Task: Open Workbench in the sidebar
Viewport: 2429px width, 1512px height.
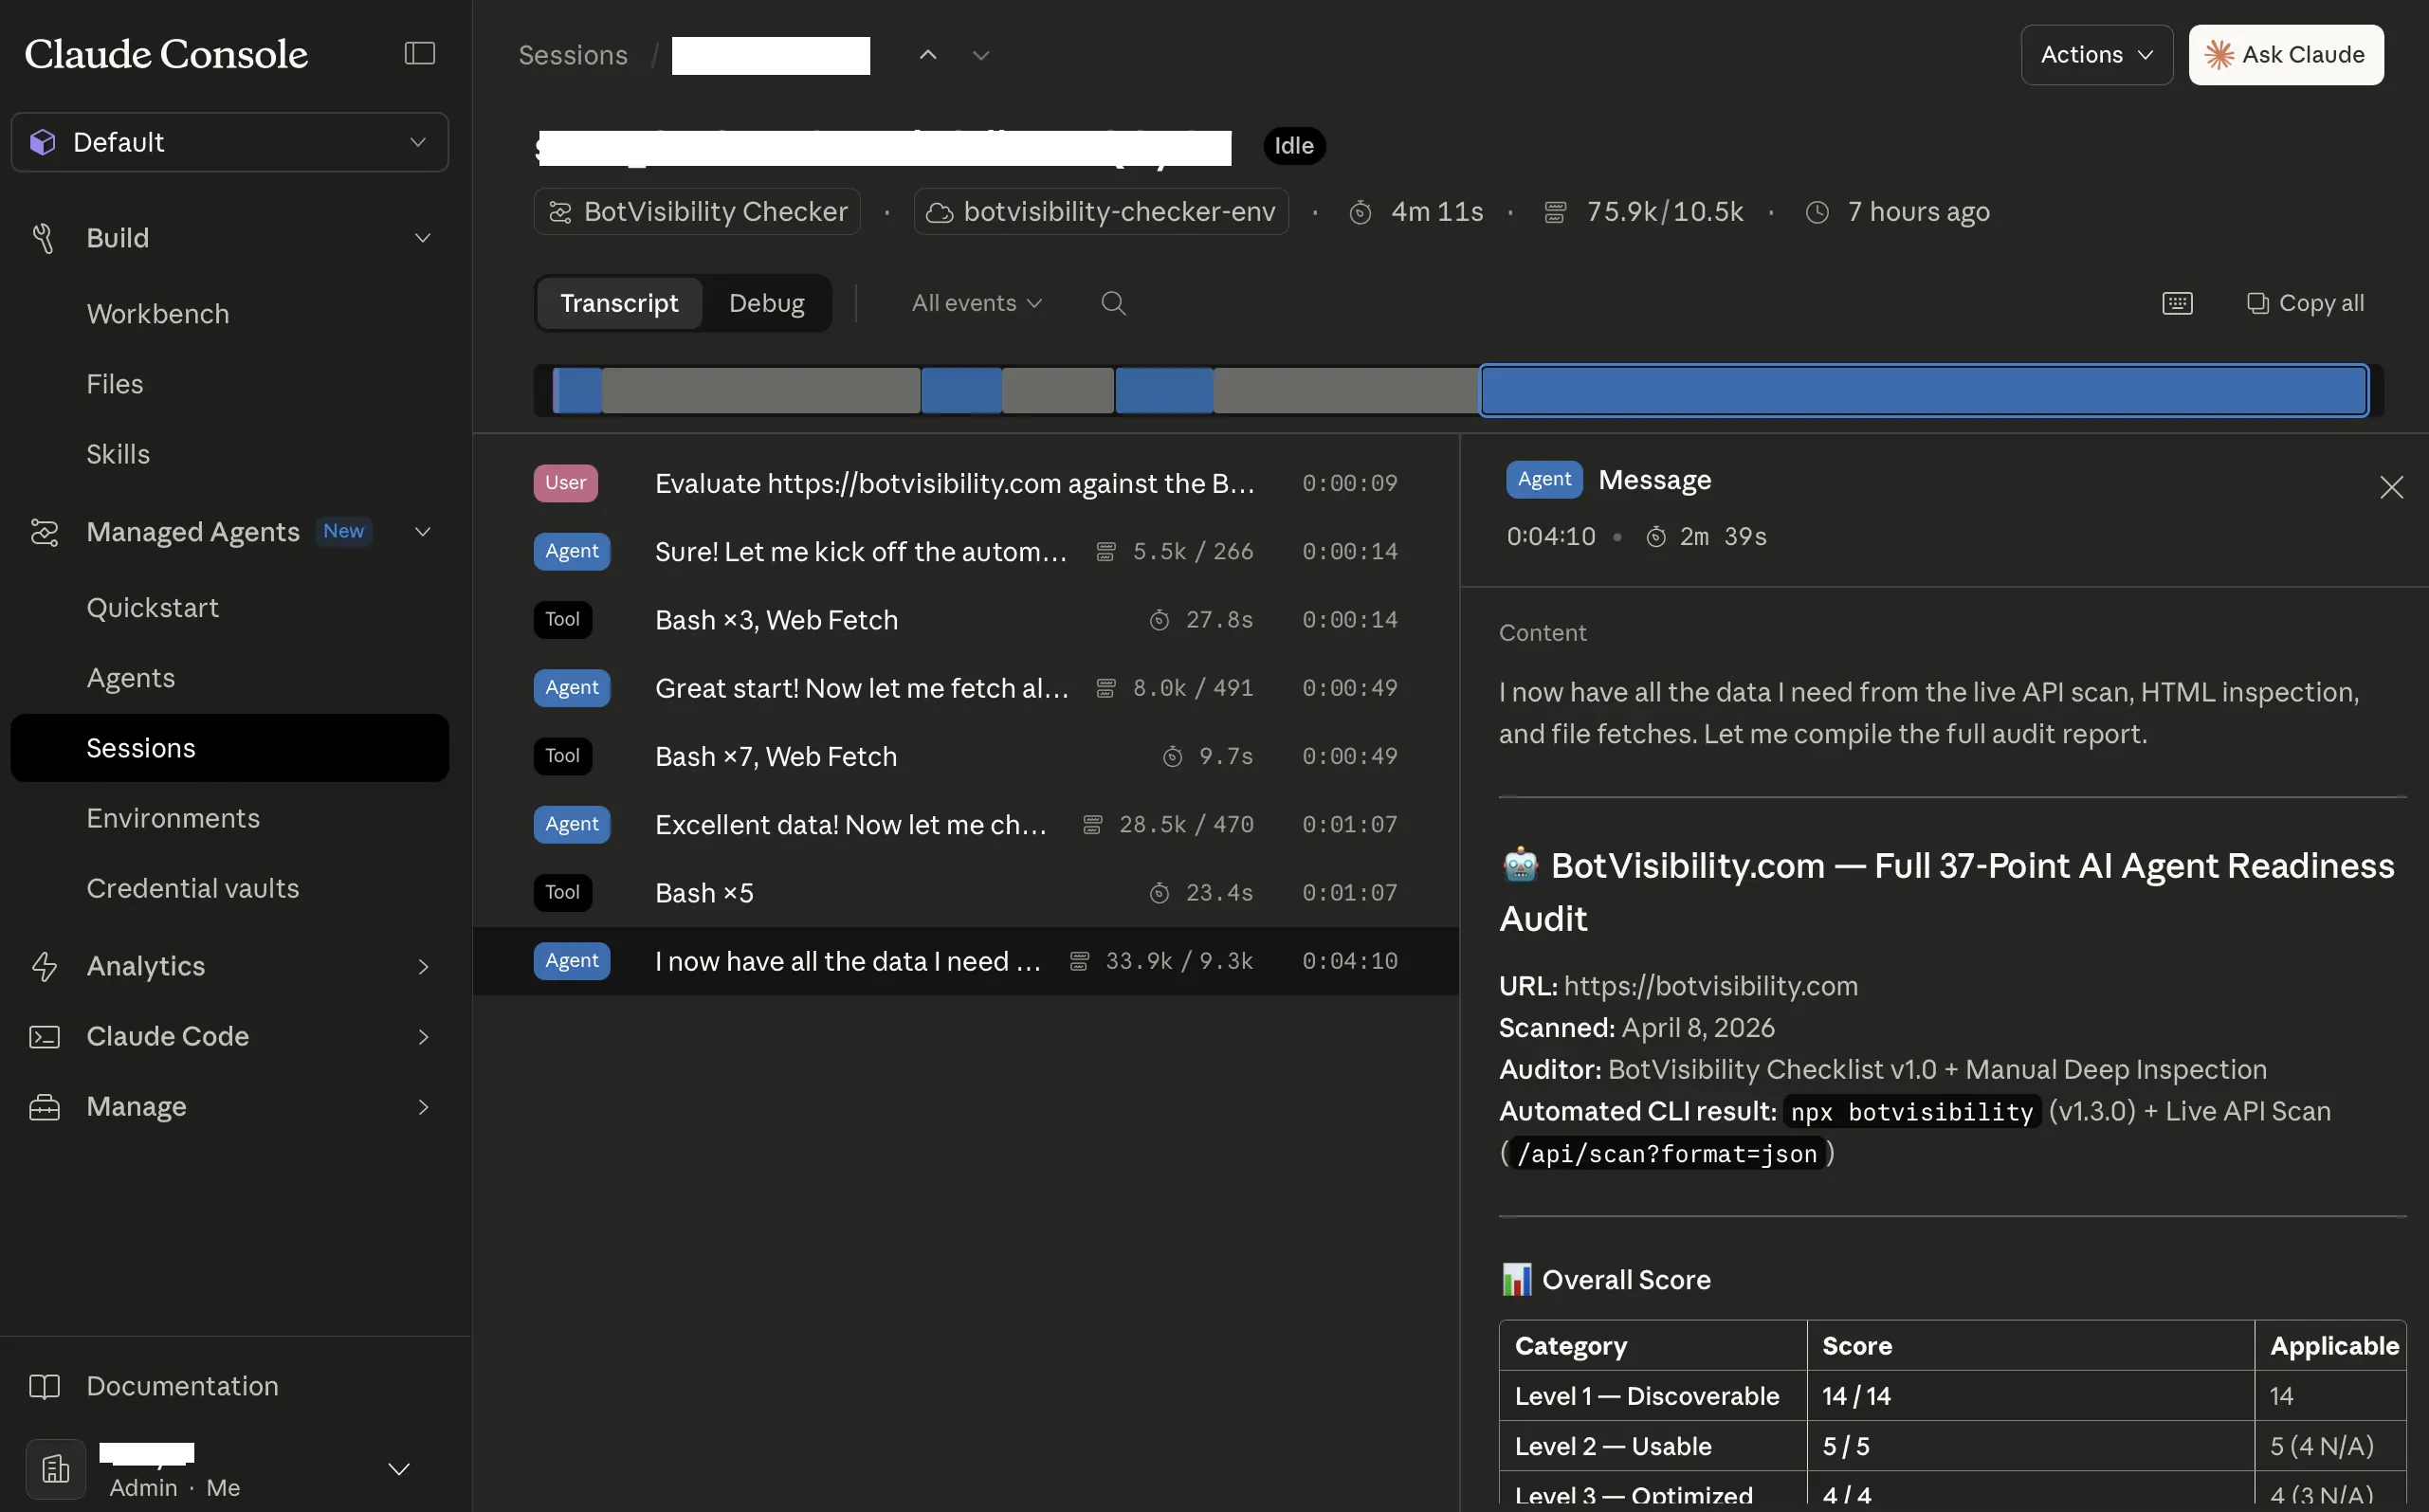Action: tap(158, 314)
